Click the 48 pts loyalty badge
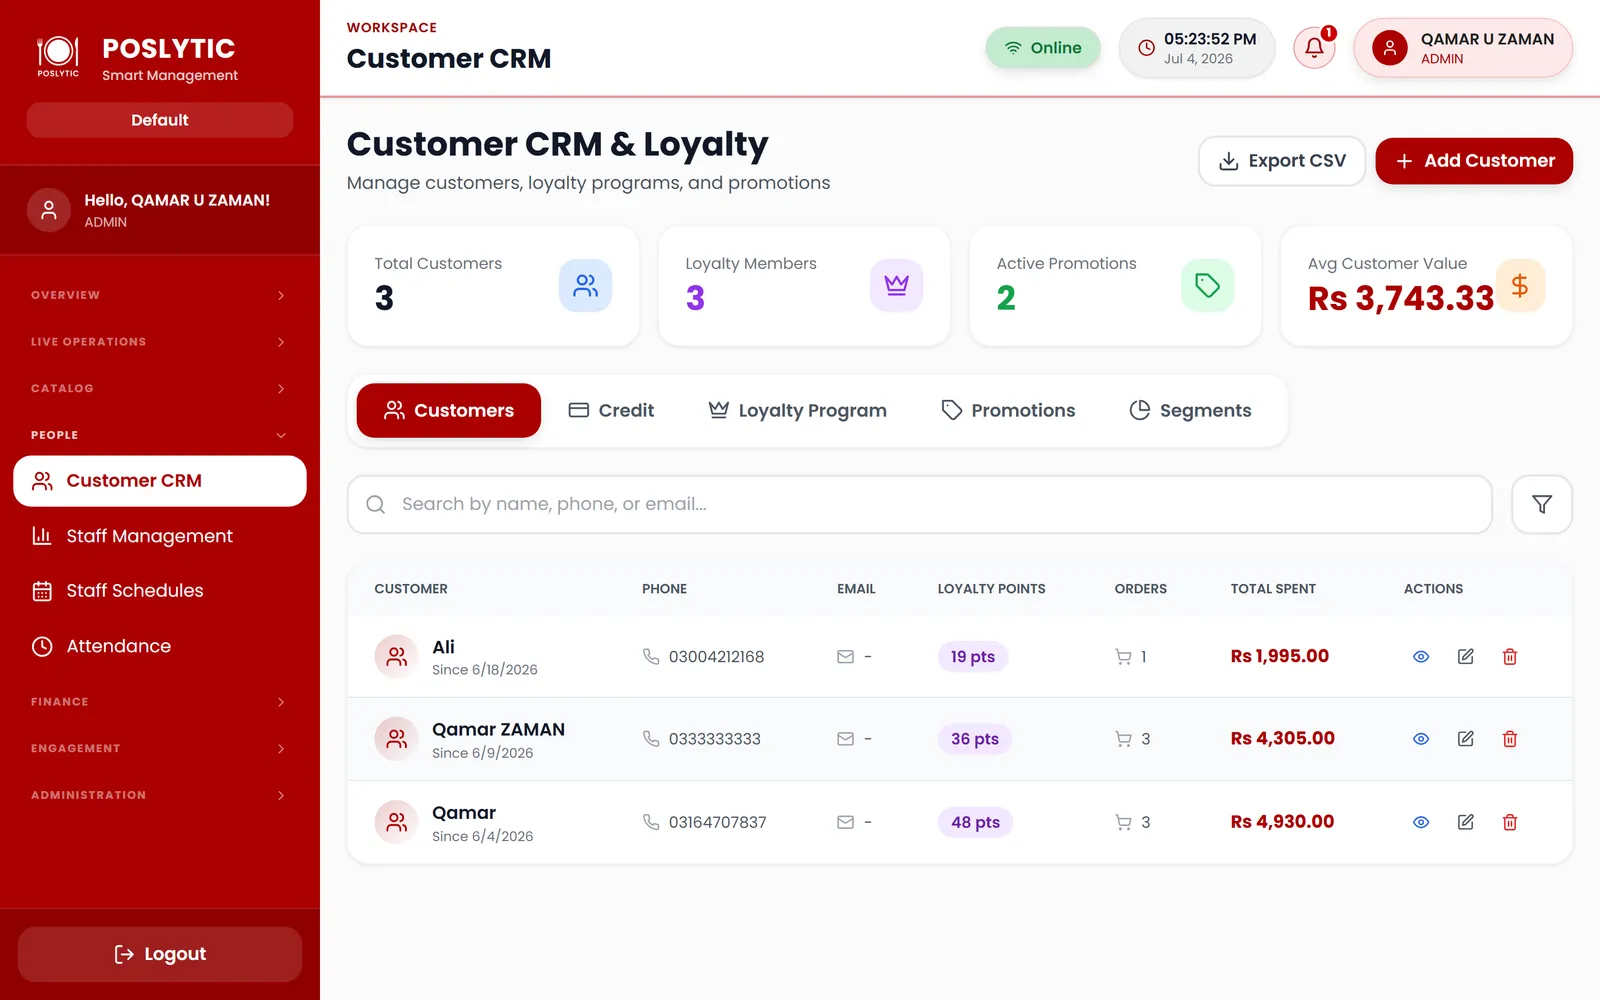Image resolution: width=1600 pixels, height=1000 pixels. 975,822
